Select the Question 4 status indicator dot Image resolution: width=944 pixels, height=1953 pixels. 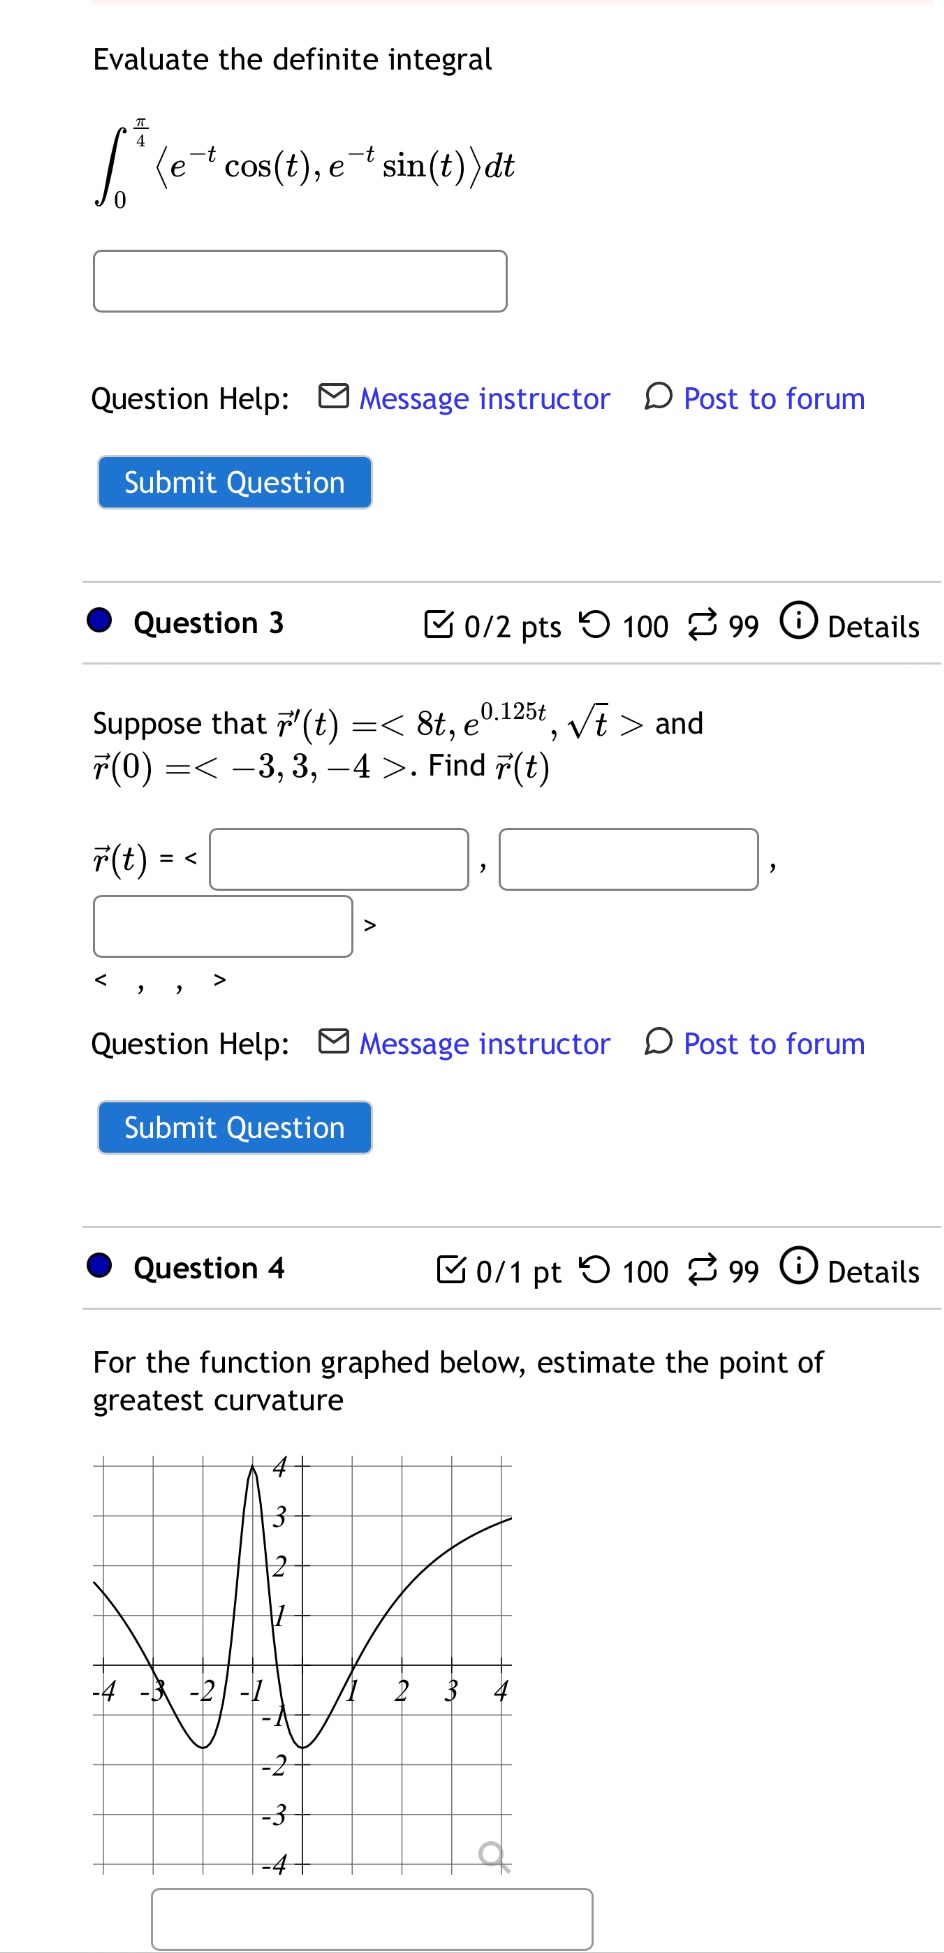click(98, 1267)
